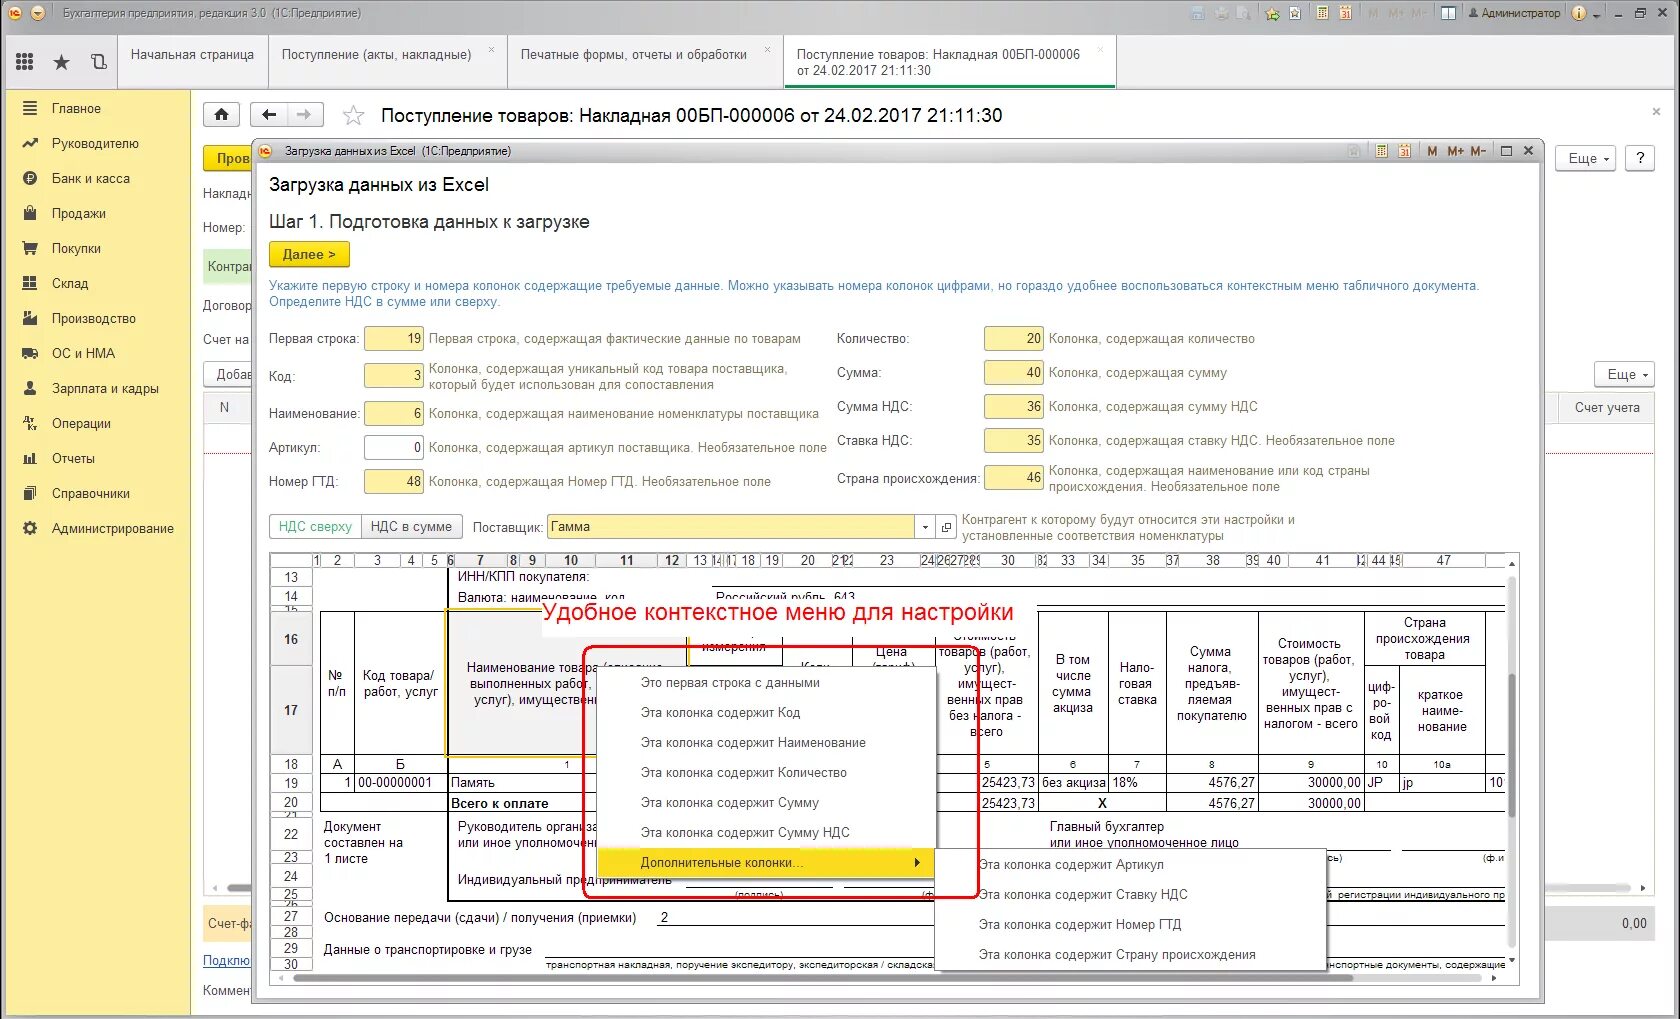Choose Эта колонка содержит Ставку НДС
Viewport: 1680px width, 1019px height.
click(x=1083, y=894)
